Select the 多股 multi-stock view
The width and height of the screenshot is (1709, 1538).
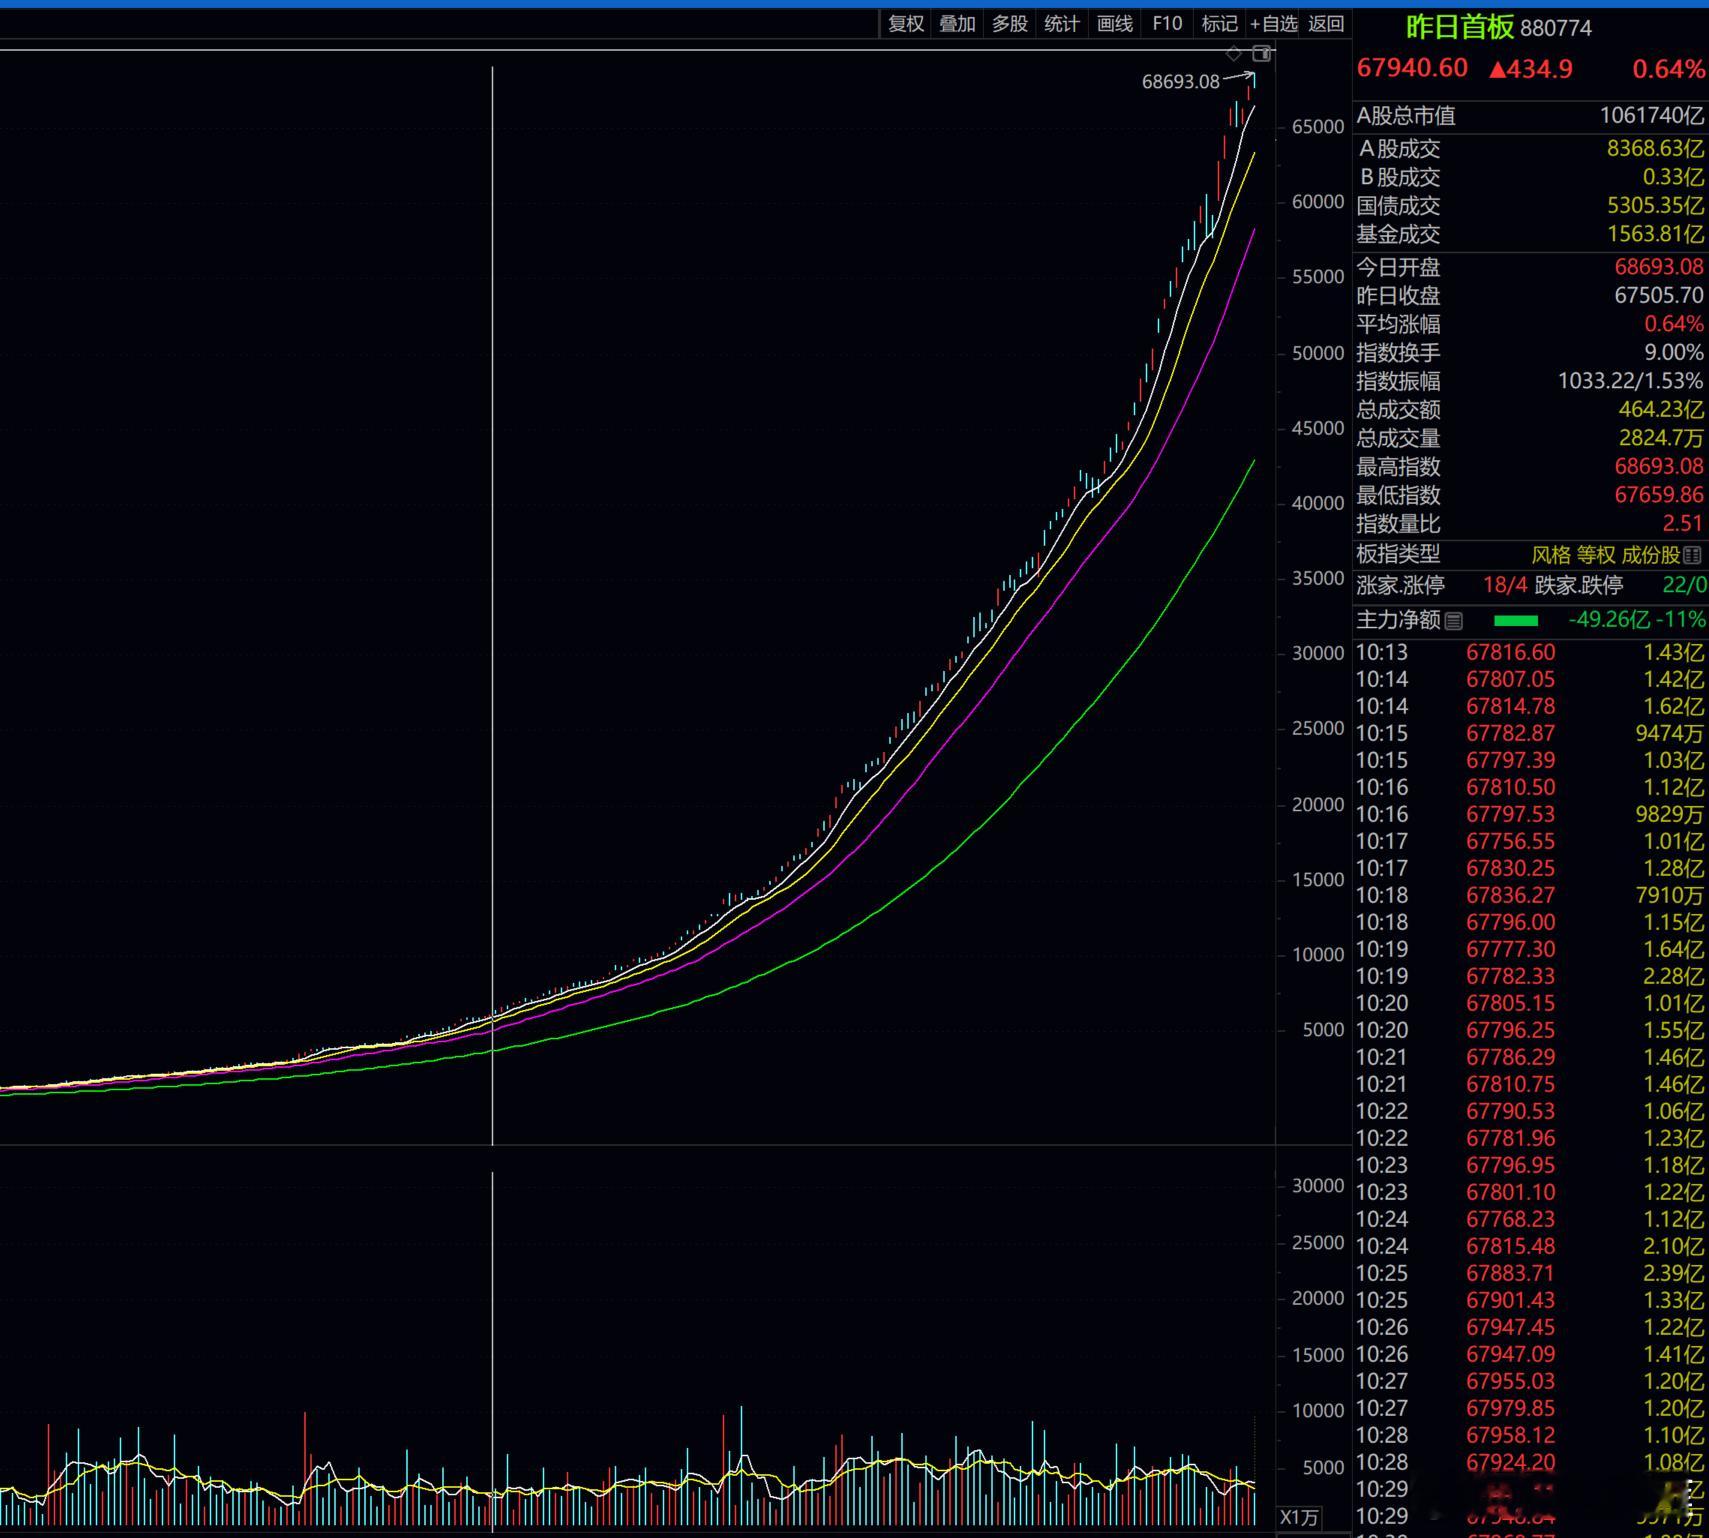click(x=1010, y=24)
